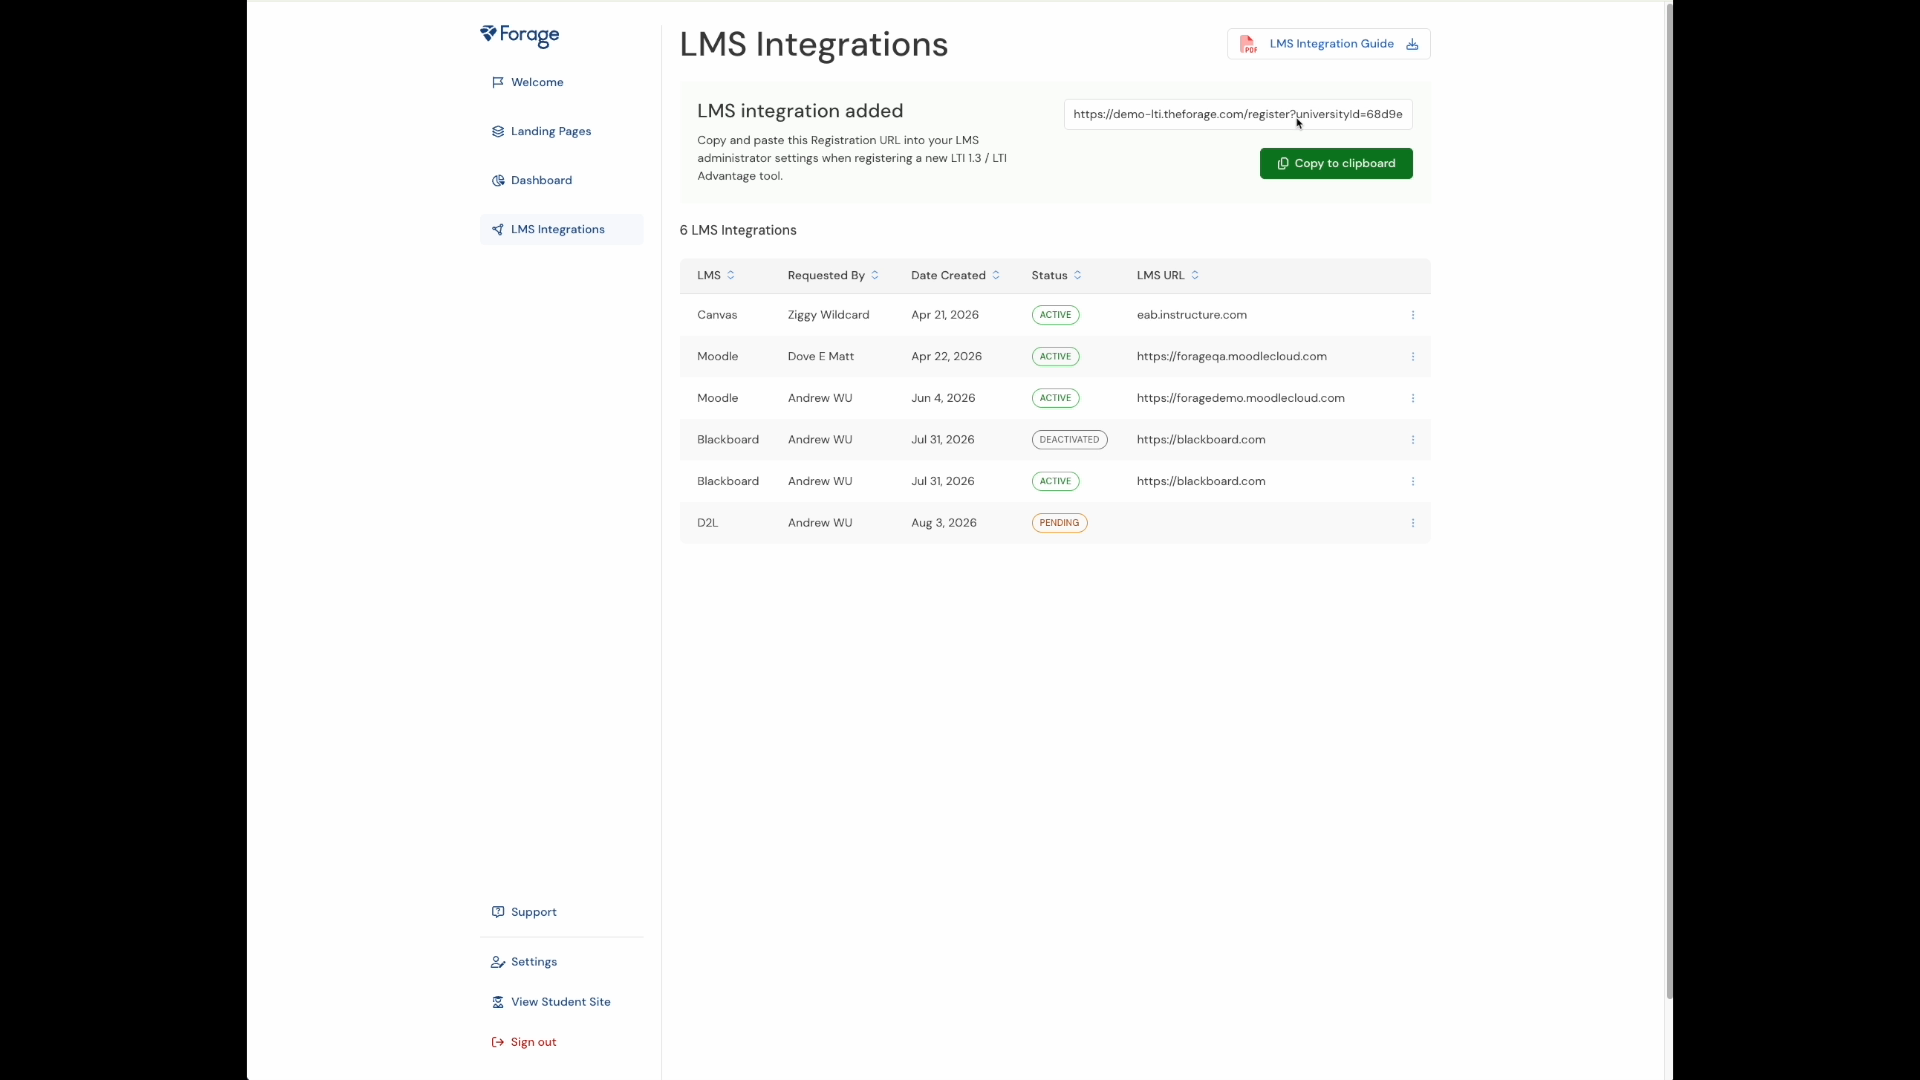The width and height of the screenshot is (1920, 1080).
Task: Open Support section
Action: [x=561, y=912]
